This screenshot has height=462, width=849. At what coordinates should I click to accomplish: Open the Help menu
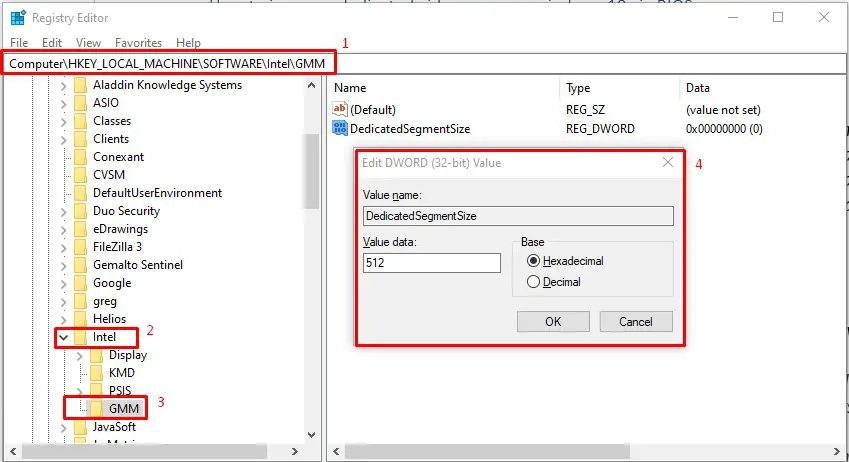coord(188,43)
